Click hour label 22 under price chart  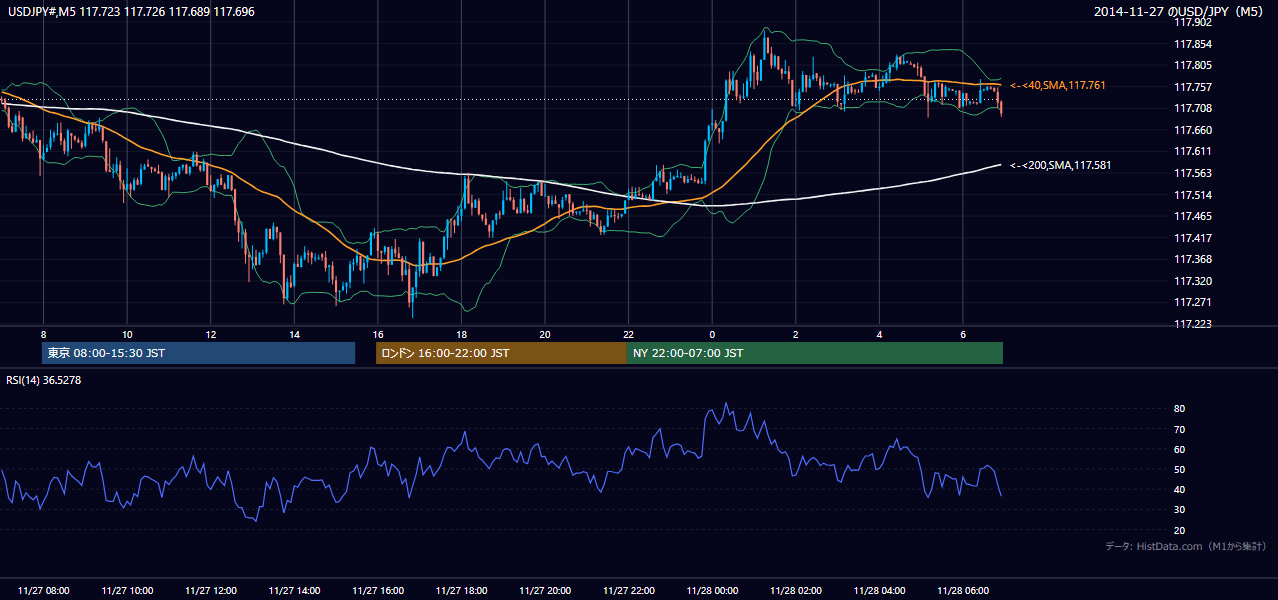pyautogui.click(x=628, y=334)
